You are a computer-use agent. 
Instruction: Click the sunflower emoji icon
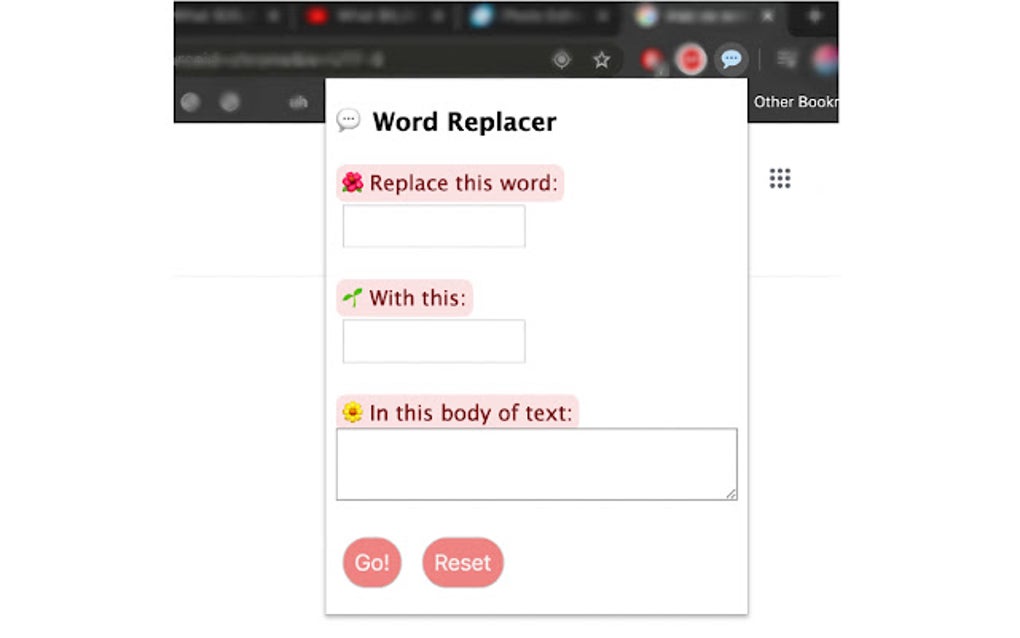[x=353, y=412]
